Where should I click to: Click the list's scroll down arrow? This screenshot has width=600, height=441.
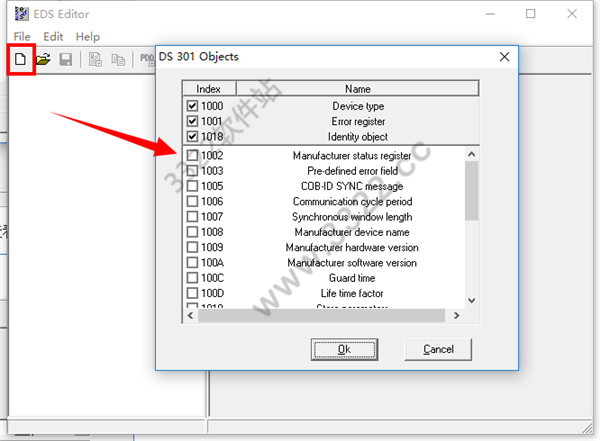pos(472,301)
